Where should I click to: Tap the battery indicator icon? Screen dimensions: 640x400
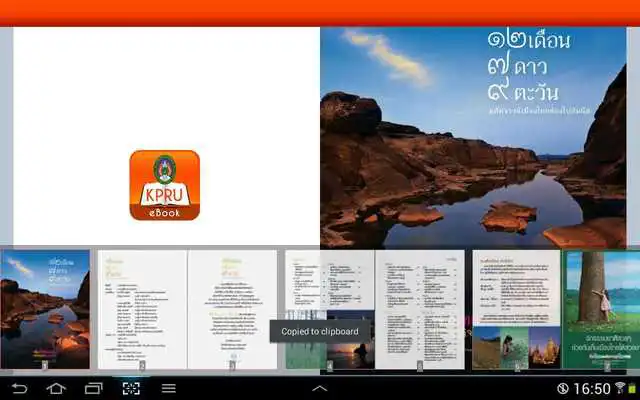point(632,388)
